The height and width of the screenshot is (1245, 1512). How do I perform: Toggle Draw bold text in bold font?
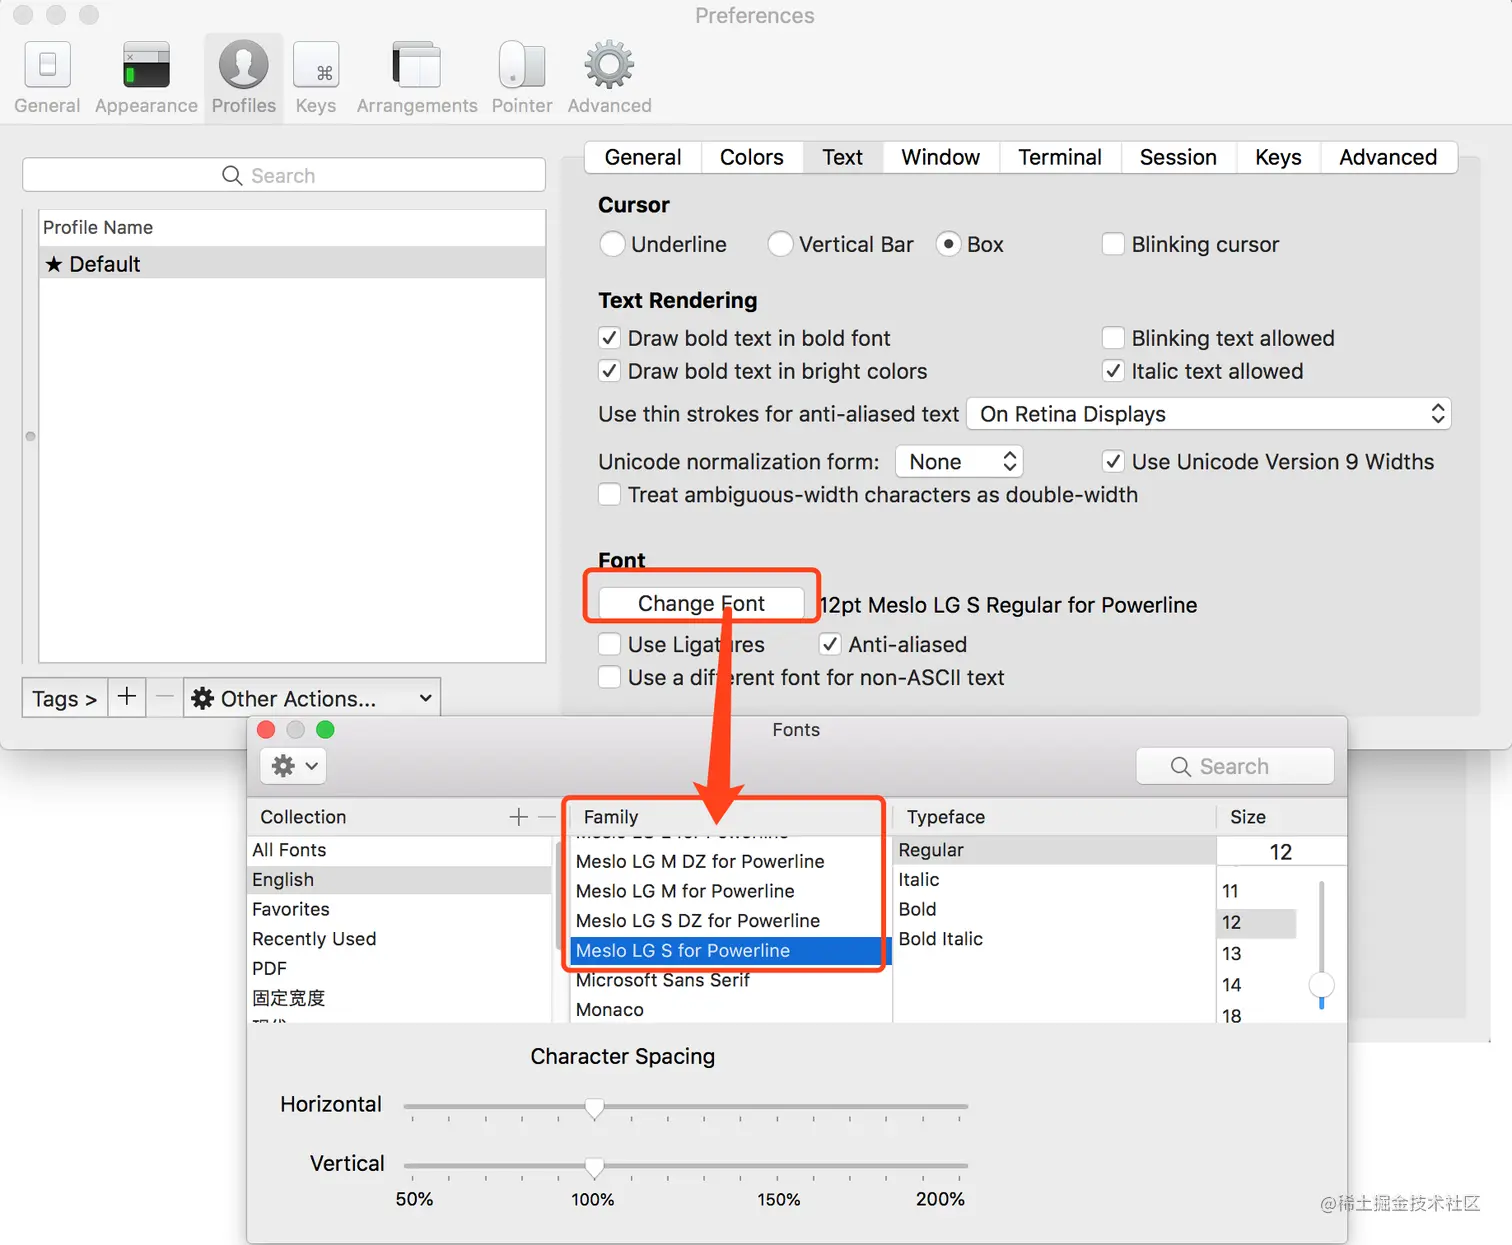(x=609, y=338)
